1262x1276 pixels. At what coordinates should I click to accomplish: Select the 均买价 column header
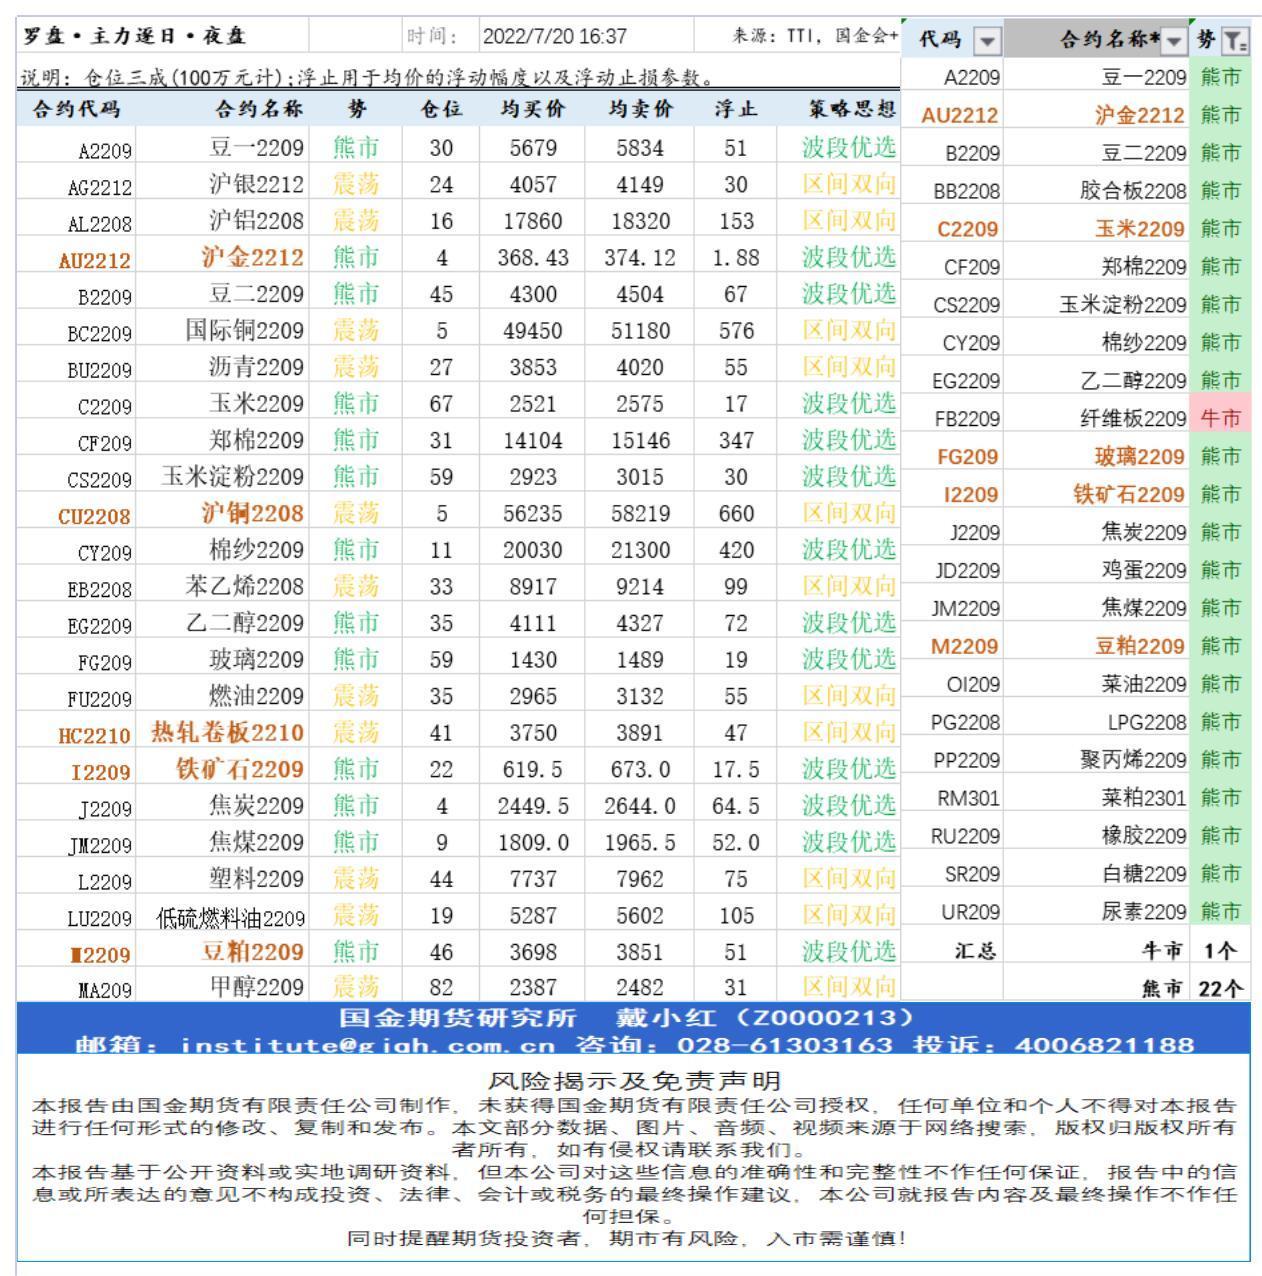point(533,109)
